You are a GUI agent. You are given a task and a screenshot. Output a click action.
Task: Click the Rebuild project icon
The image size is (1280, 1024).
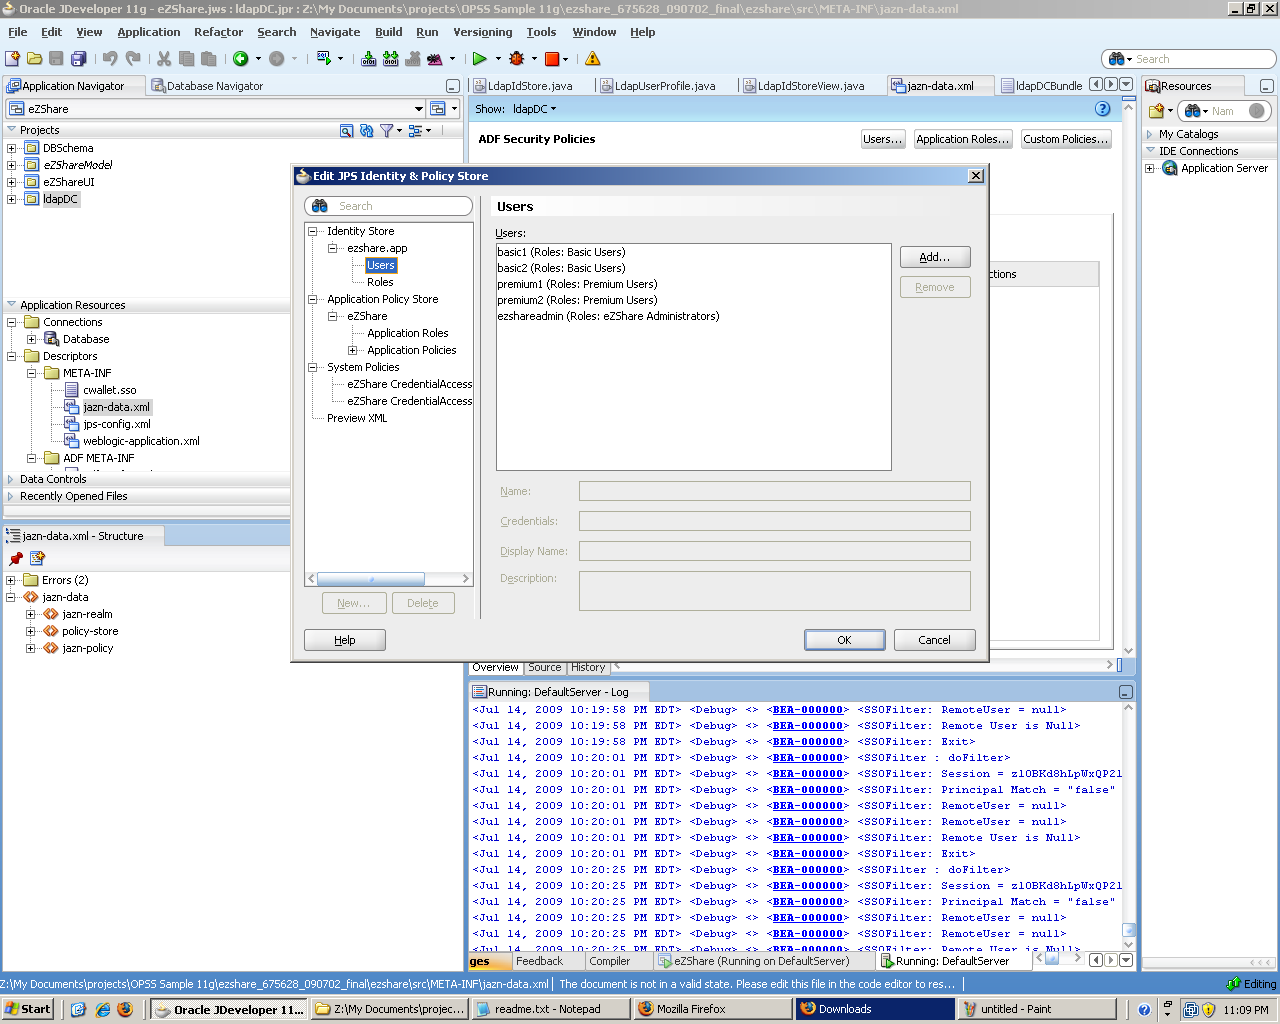390,59
